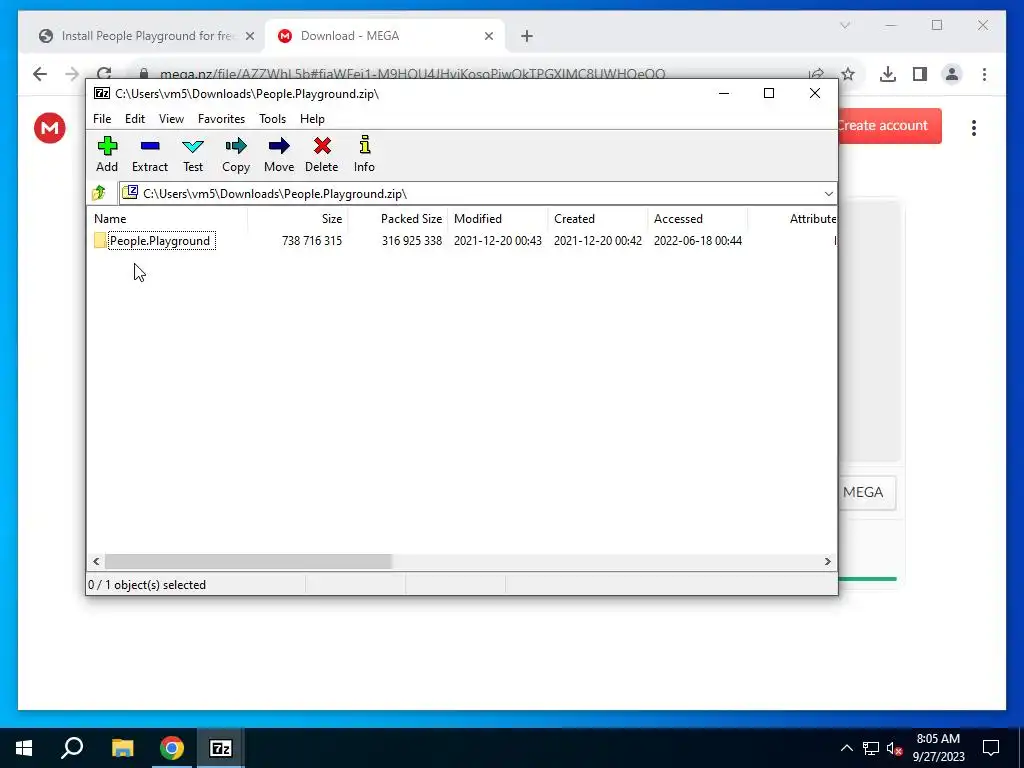
Task: Show hidden tray icons chevron
Action: tap(846, 748)
